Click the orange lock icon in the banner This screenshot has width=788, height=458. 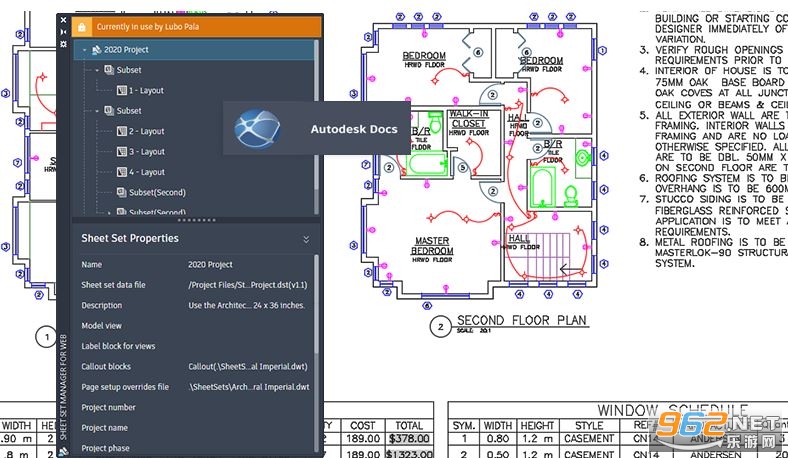tap(82, 27)
